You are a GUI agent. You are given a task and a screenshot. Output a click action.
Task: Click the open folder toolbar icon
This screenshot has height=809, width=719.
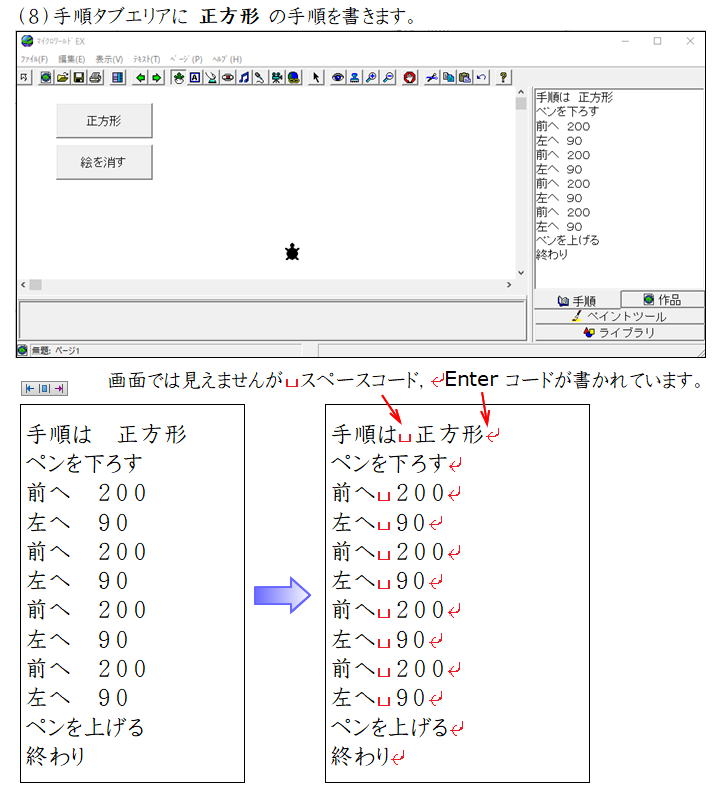pos(62,77)
